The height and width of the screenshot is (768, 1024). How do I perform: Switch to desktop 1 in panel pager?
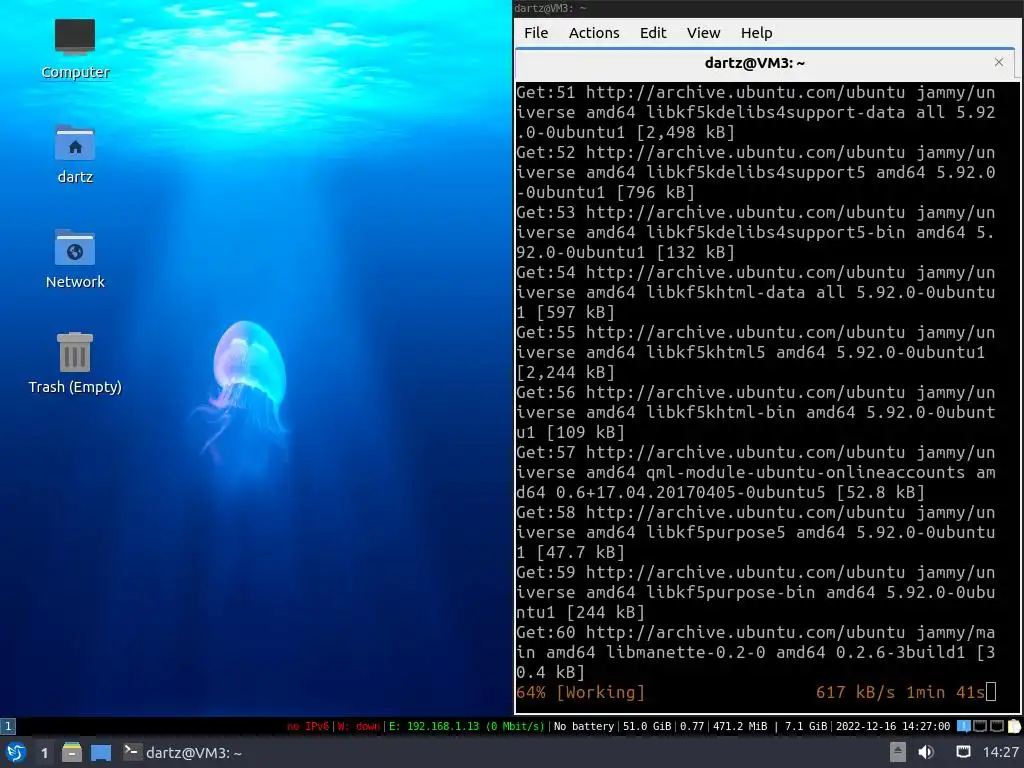click(44, 753)
